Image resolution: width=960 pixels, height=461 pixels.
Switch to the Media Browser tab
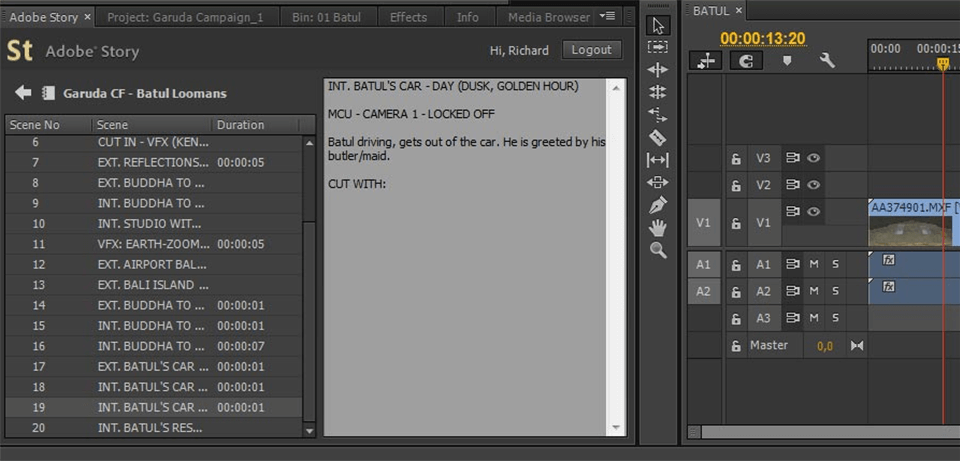click(x=549, y=17)
